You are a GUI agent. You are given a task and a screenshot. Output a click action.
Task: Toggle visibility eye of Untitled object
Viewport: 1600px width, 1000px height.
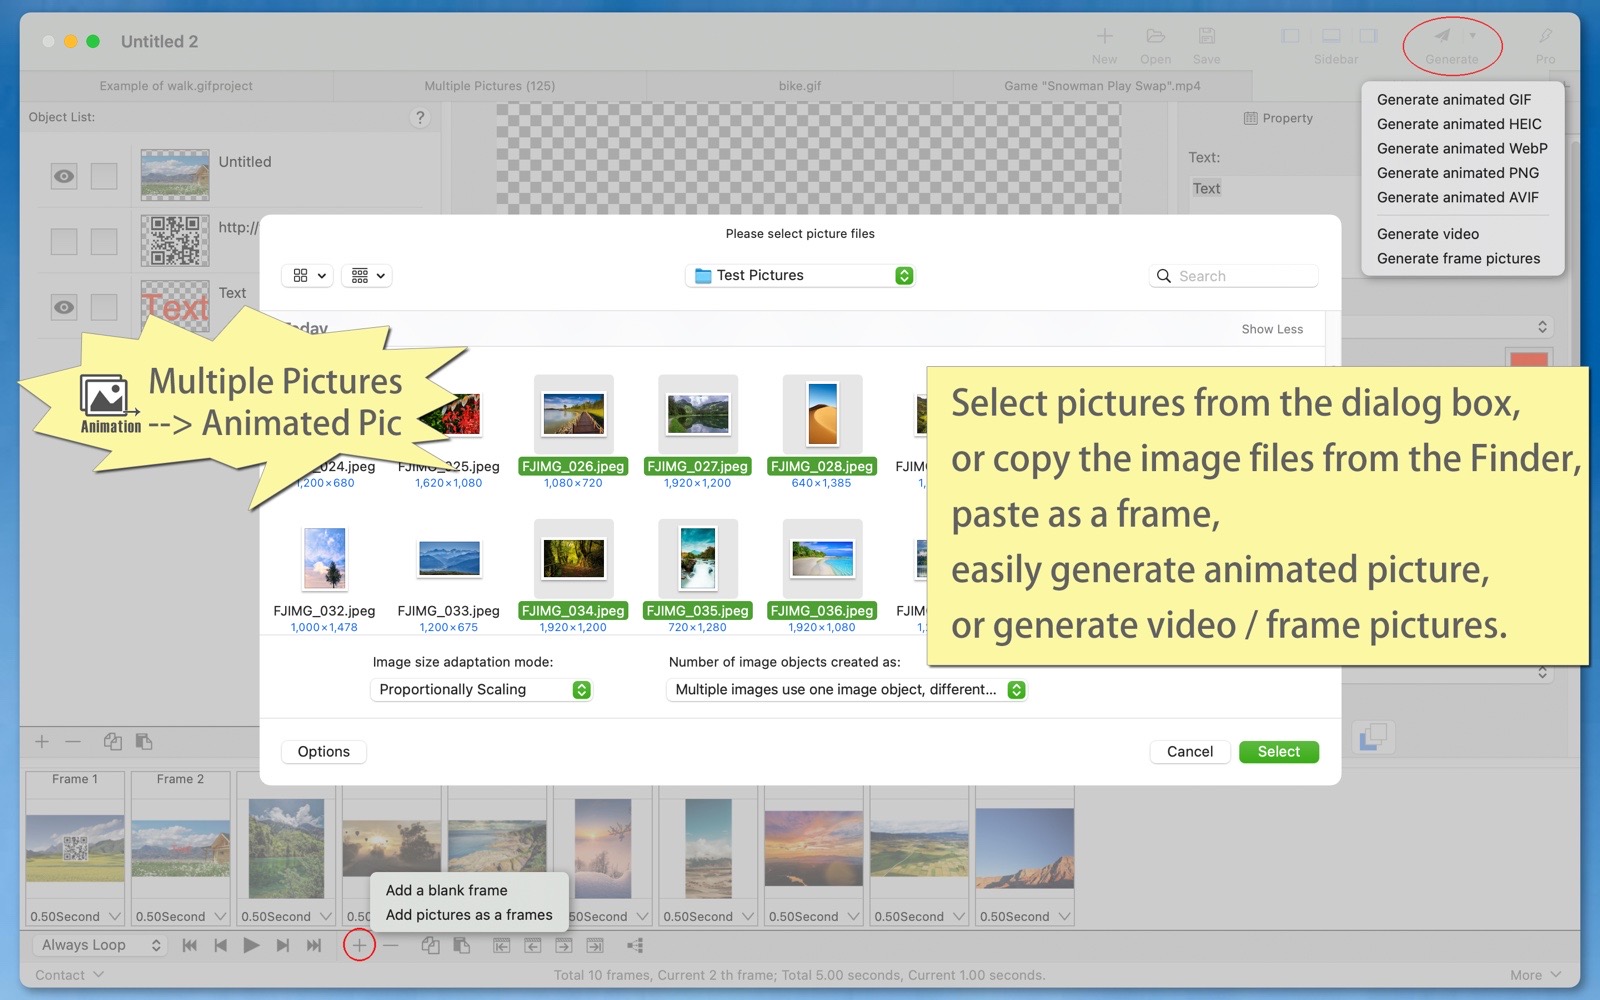click(64, 176)
